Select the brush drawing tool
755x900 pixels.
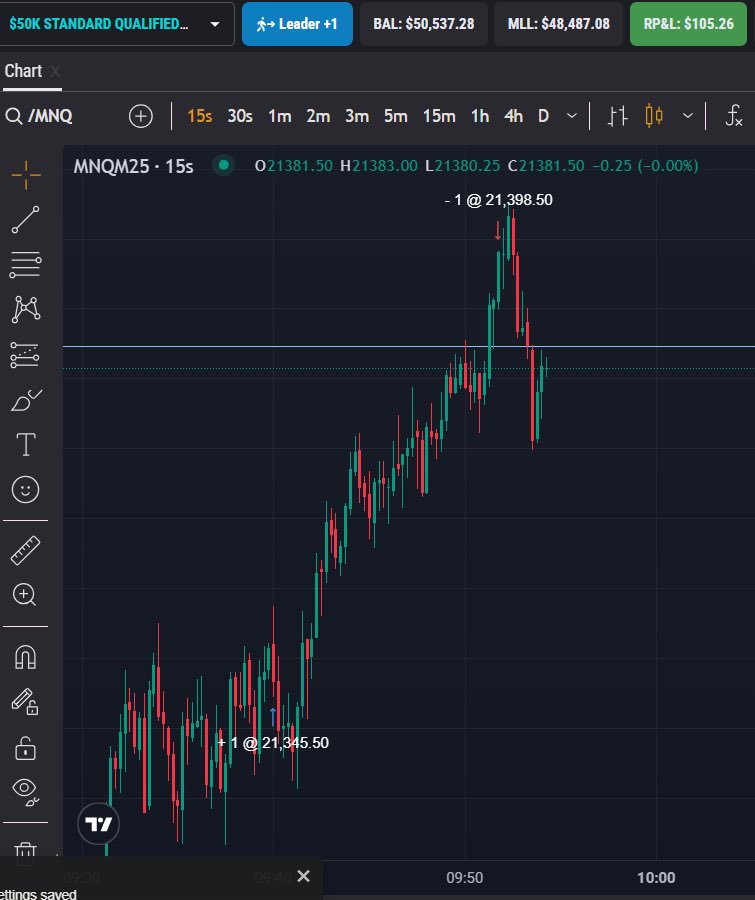click(x=26, y=400)
